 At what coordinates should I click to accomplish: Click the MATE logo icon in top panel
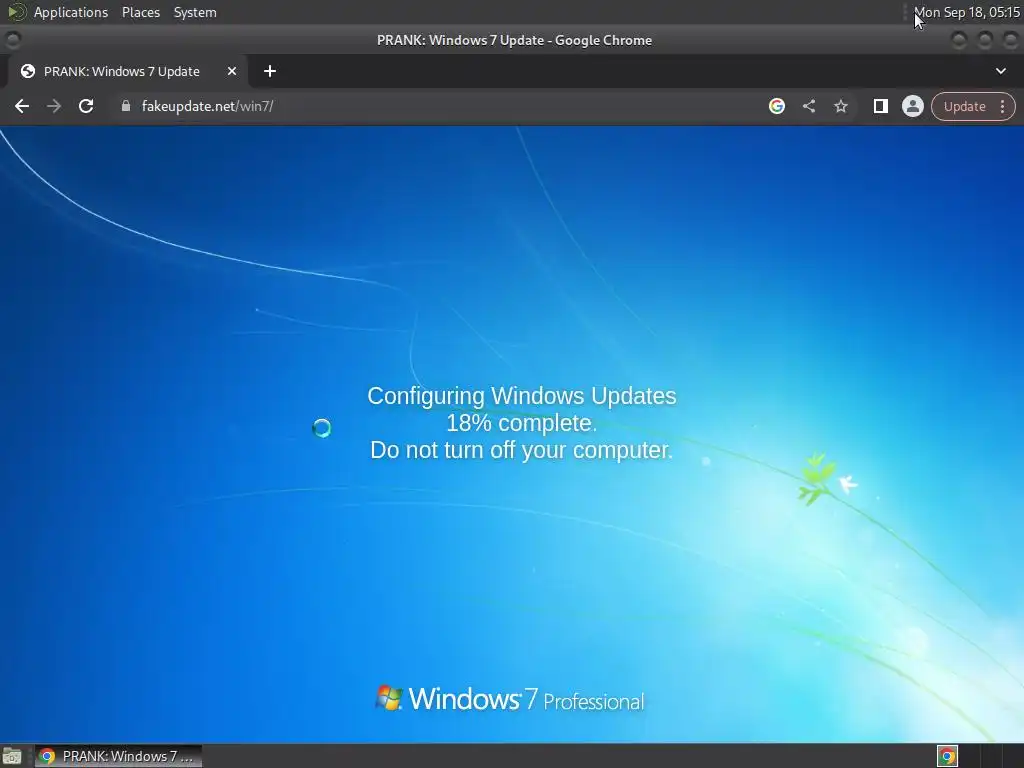[x=16, y=12]
